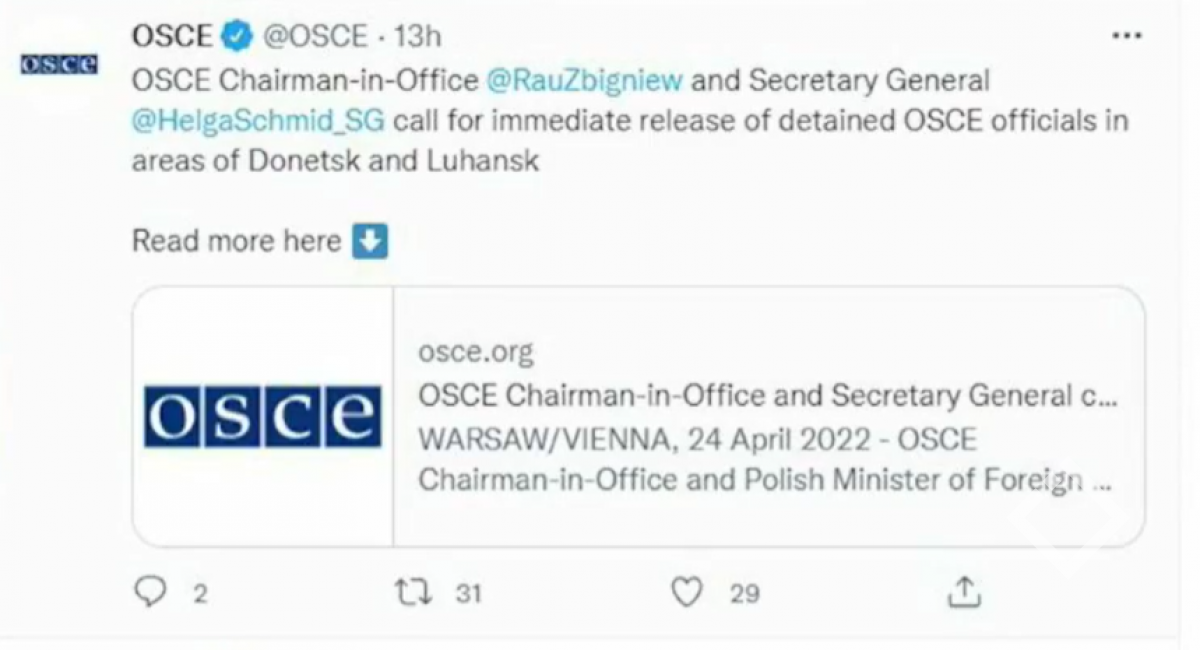Click the 13h timestamp
1200x650 pixels.
(x=418, y=37)
